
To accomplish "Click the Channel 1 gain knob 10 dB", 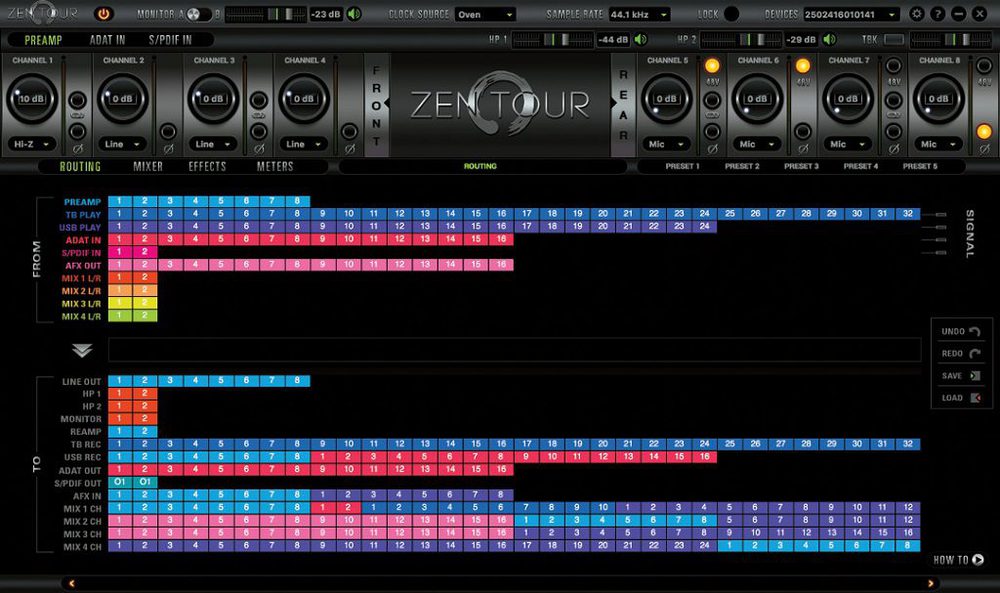I will pos(31,99).
